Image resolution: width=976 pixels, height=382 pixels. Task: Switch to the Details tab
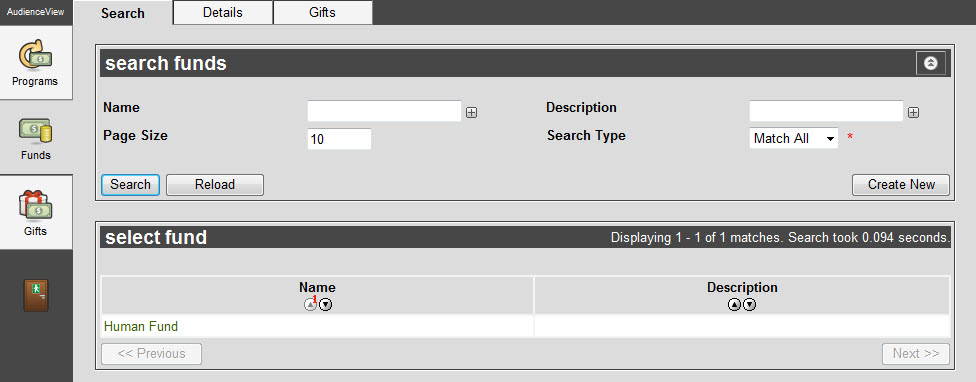[223, 12]
